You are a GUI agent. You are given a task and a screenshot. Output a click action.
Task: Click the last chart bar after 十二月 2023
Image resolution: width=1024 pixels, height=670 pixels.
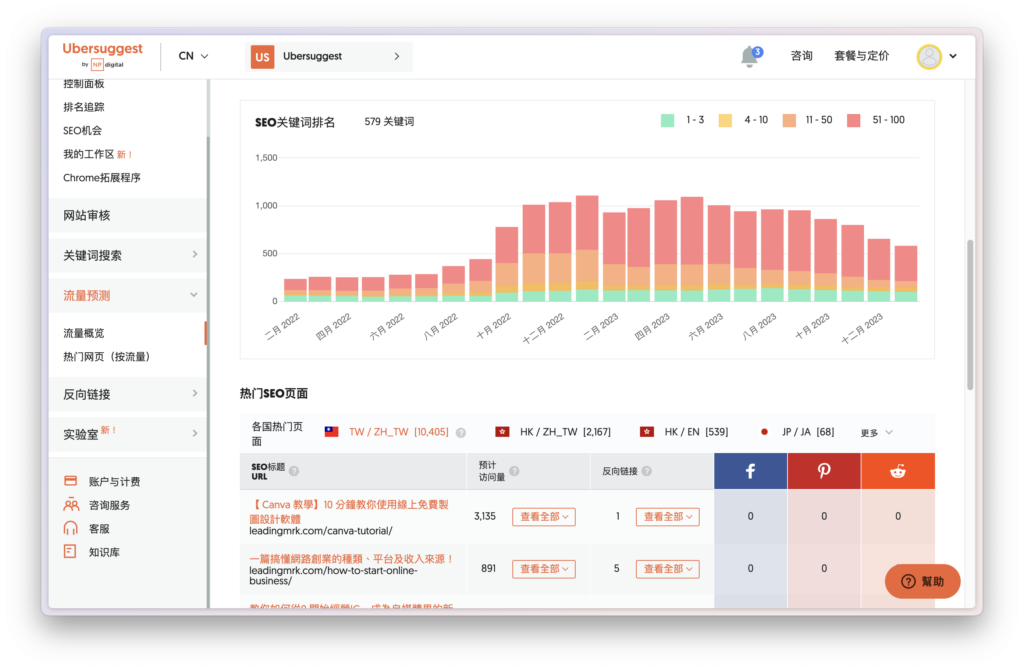click(x=906, y=273)
